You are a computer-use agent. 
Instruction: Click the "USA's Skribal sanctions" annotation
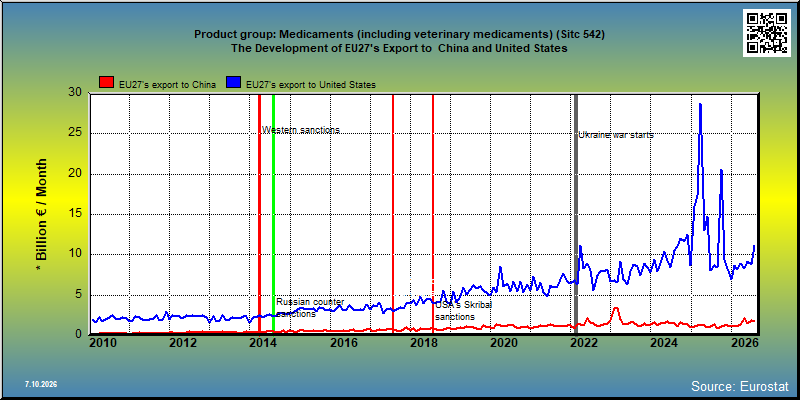pos(463,311)
